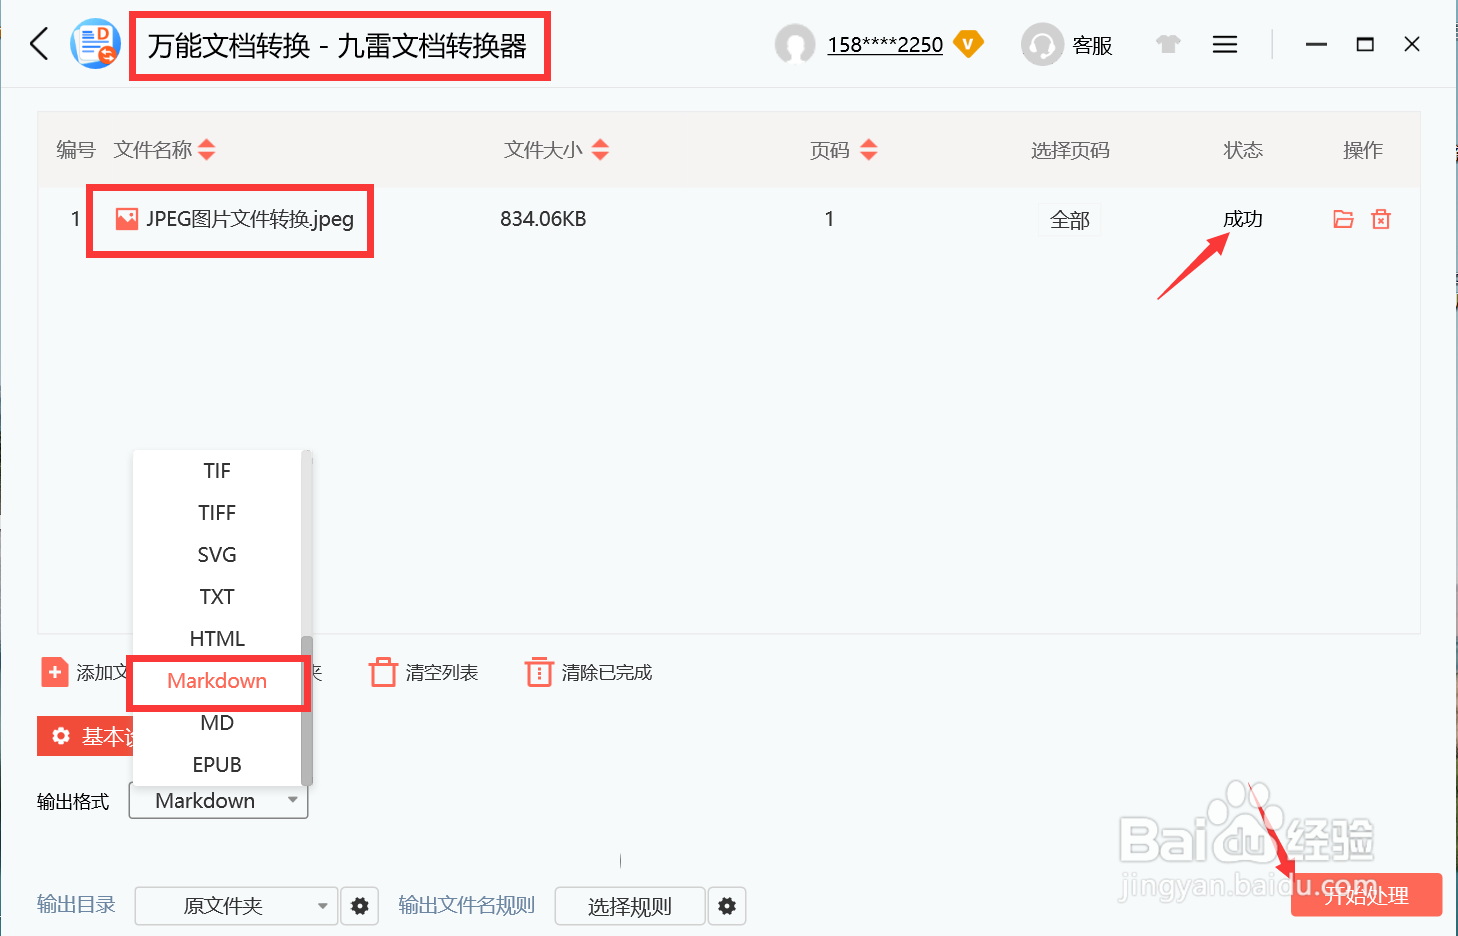Click the 操作 column header
Screen dimensions: 1458x936
(1362, 150)
